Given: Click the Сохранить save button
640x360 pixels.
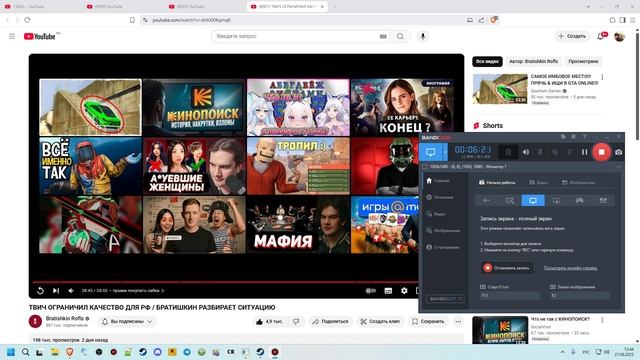Looking at the screenshot, I should (x=428, y=322).
